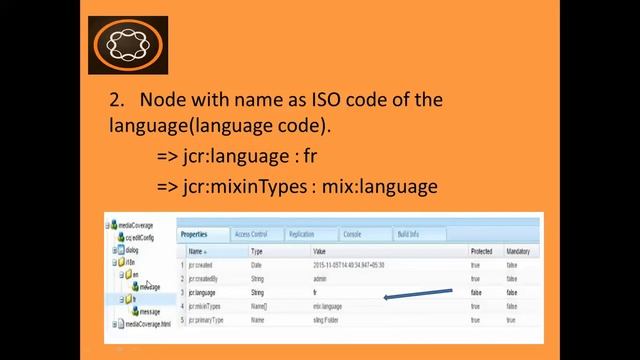Select the mediaCoverage node label

[x=136, y=225]
